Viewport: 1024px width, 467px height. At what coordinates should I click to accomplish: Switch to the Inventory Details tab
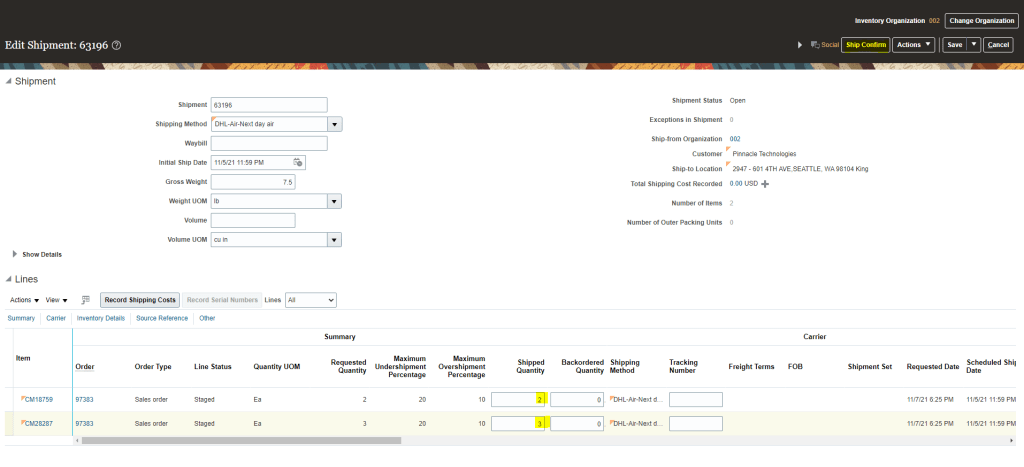tap(101, 318)
